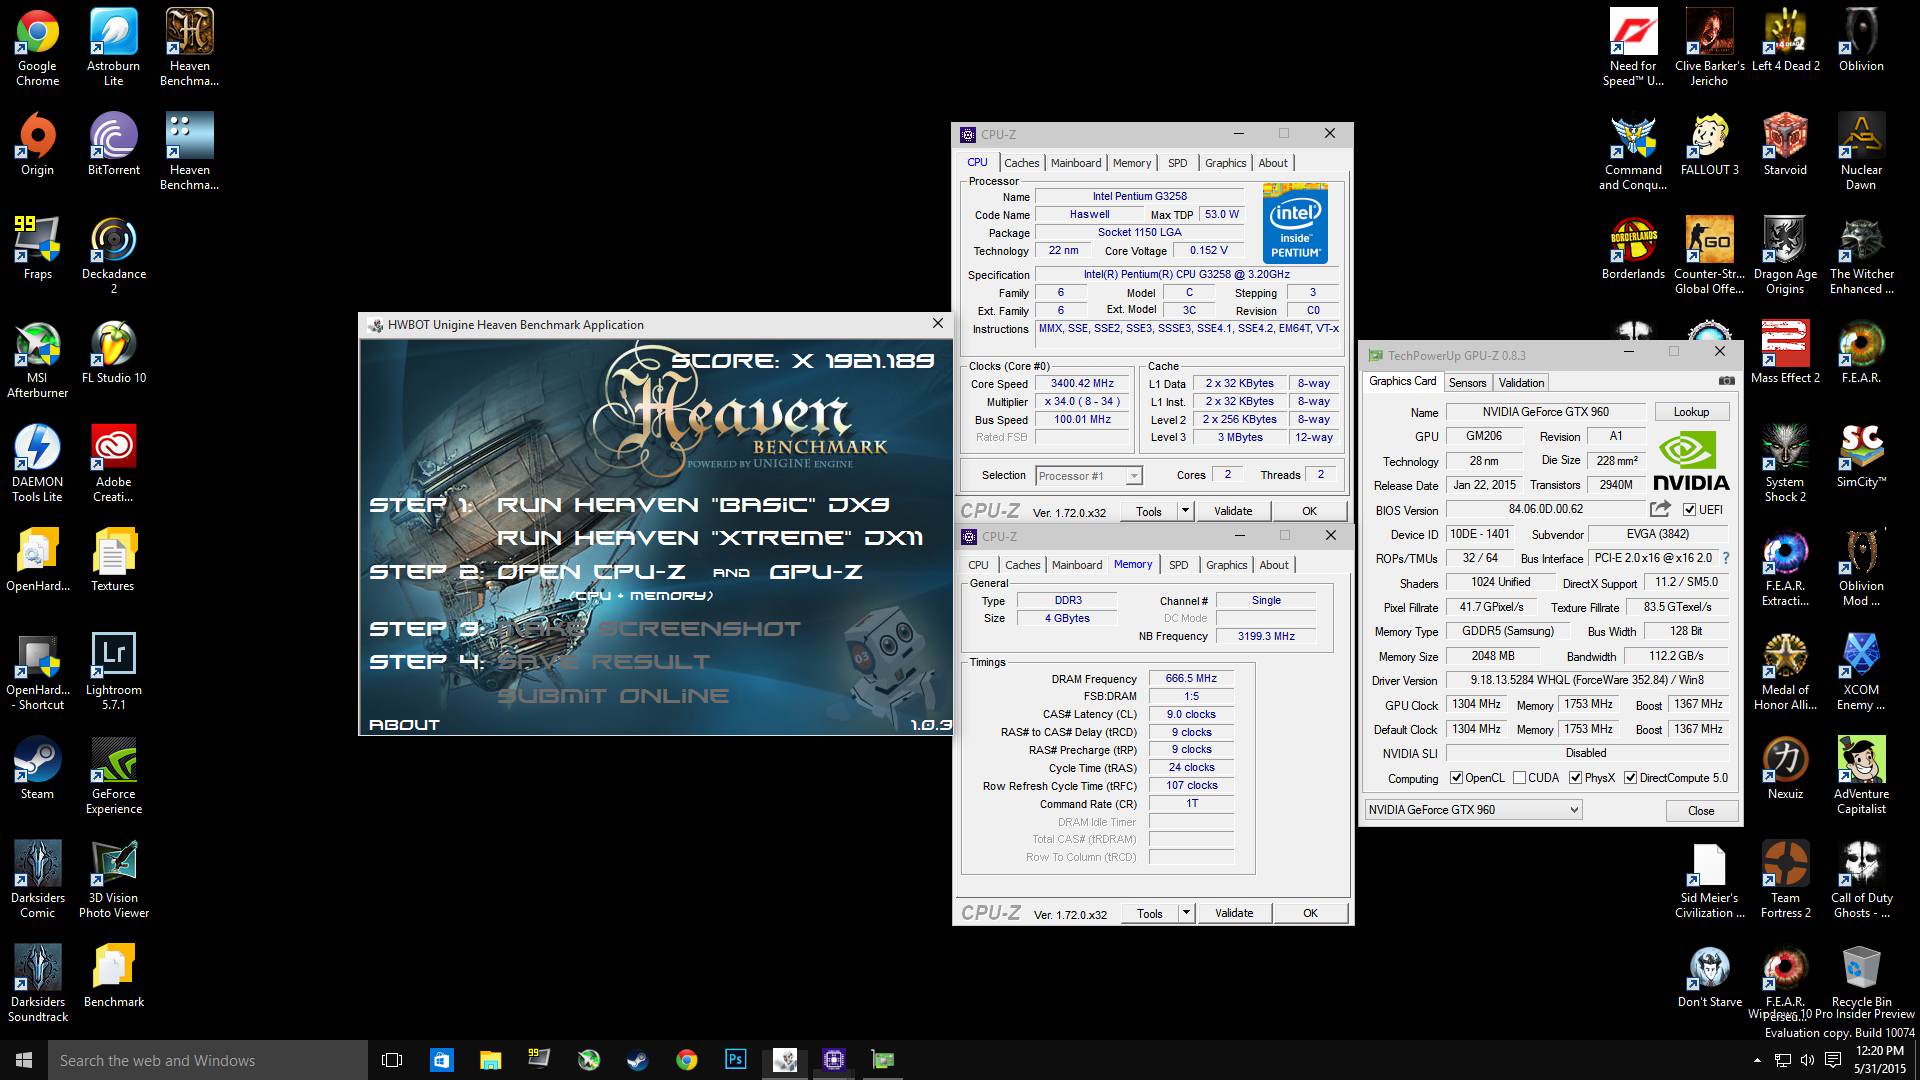Launch Borderlands desktop icon
Image resolution: width=1920 pixels, height=1080 pixels.
[x=1633, y=249]
